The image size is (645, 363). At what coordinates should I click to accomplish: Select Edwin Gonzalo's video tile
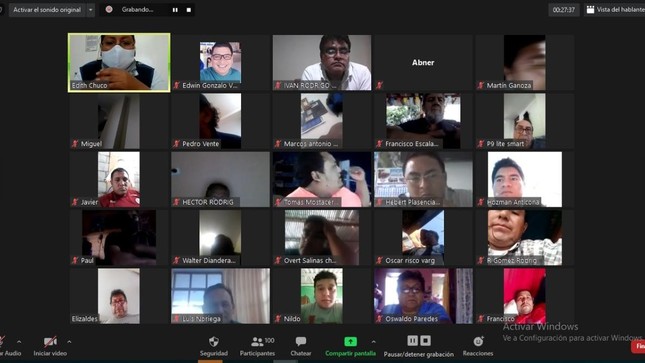[220, 63]
